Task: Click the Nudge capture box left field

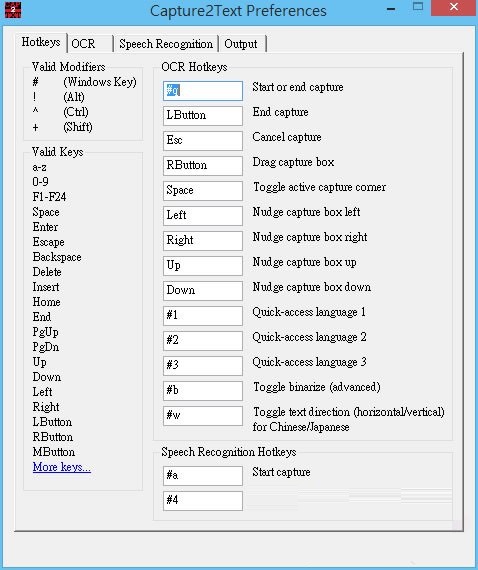Action: point(203,216)
